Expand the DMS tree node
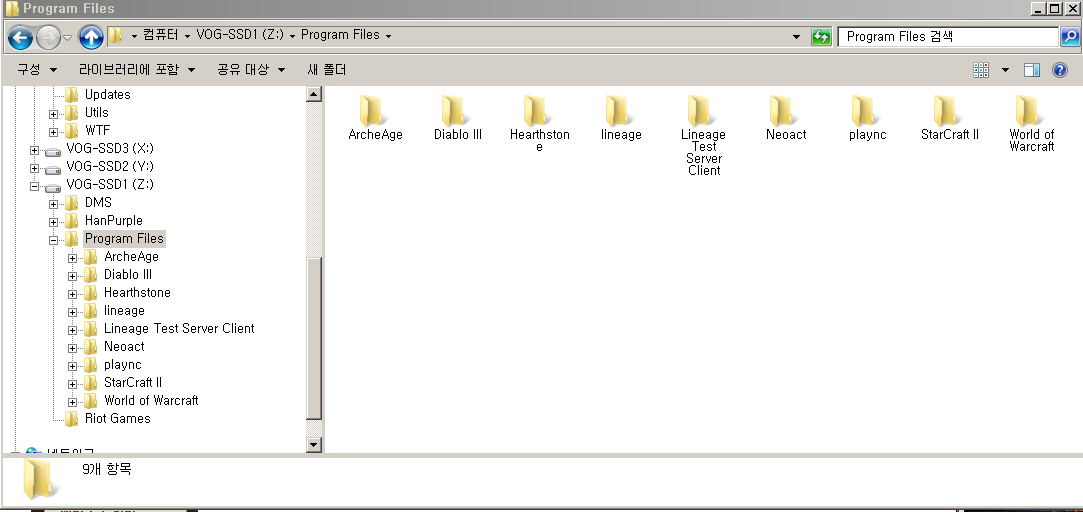Screen dimensions: 1083x512 [x=53, y=204]
